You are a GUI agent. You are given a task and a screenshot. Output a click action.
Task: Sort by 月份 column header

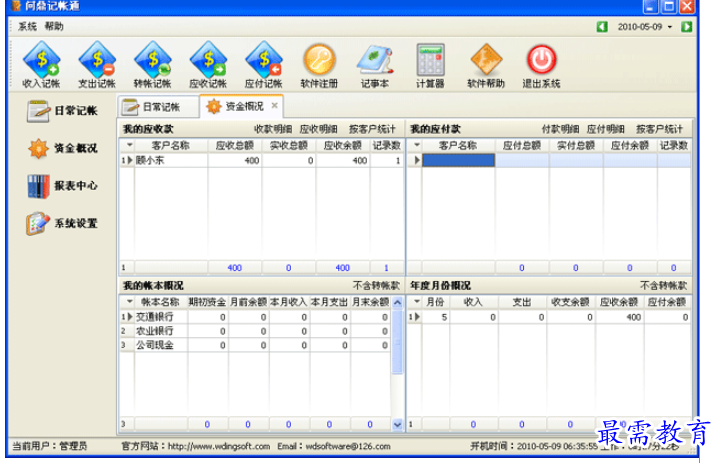pyautogui.click(x=435, y=302)
